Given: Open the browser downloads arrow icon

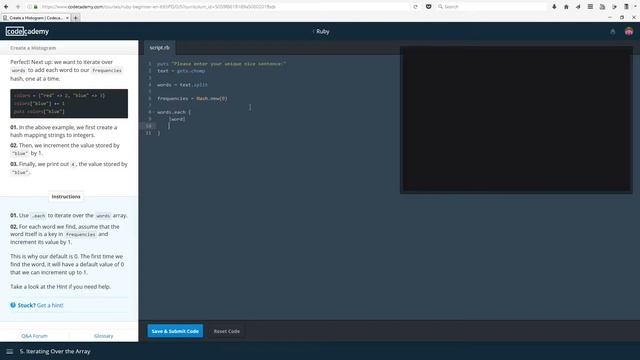Looking at the screenshot, I should 554,7.
